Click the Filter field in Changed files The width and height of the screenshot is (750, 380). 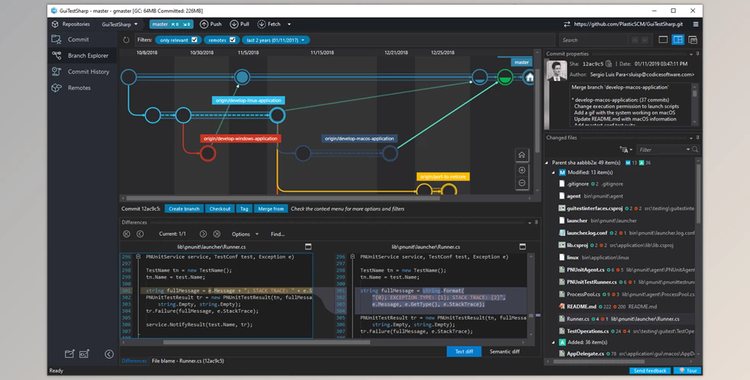click(x=662, y=150)
